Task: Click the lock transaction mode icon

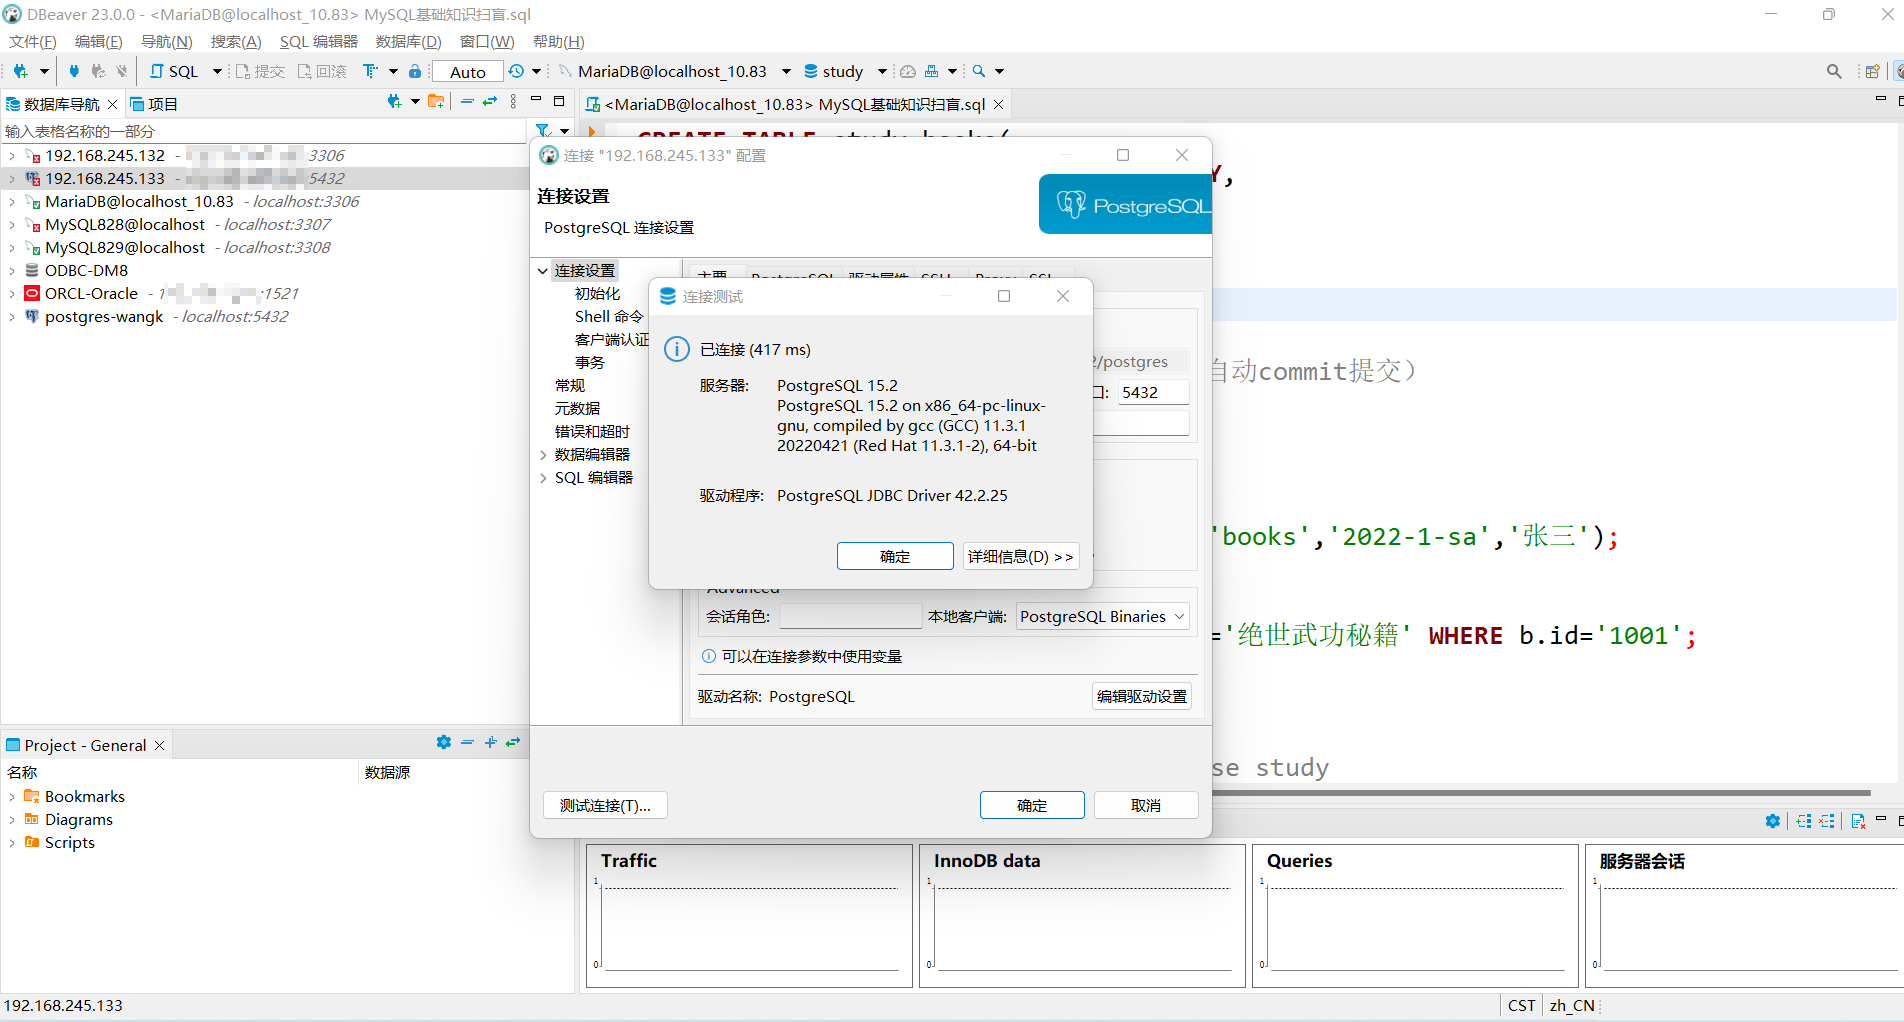Action: 415,71
